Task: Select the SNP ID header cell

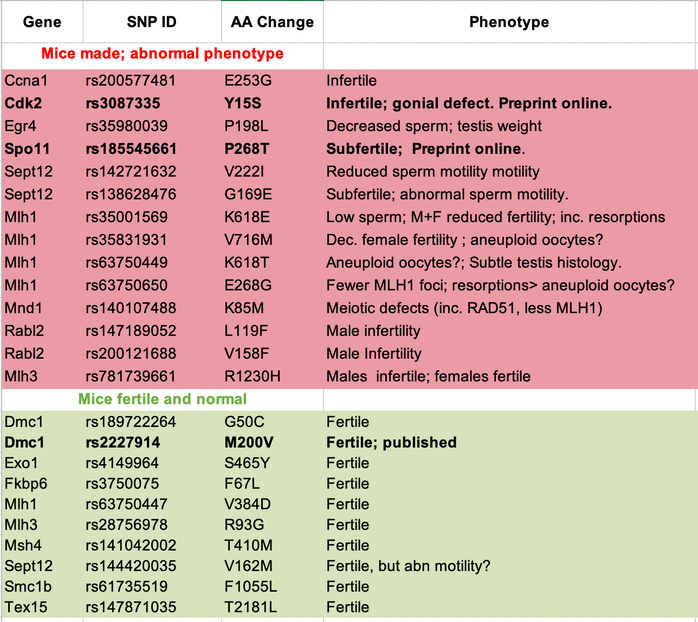Action: (152, 22)
